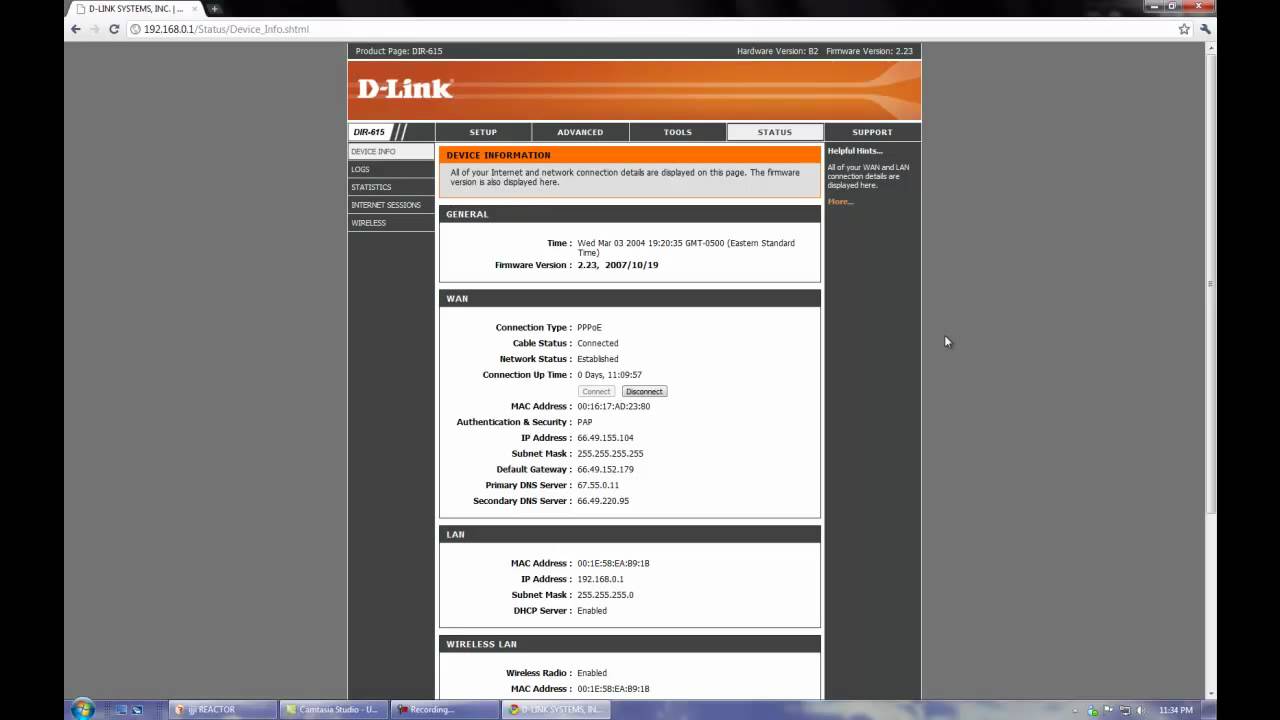The image size is (1280, 720).
Task: Follow the More... helpful hints link
Action: click(840, 202)
